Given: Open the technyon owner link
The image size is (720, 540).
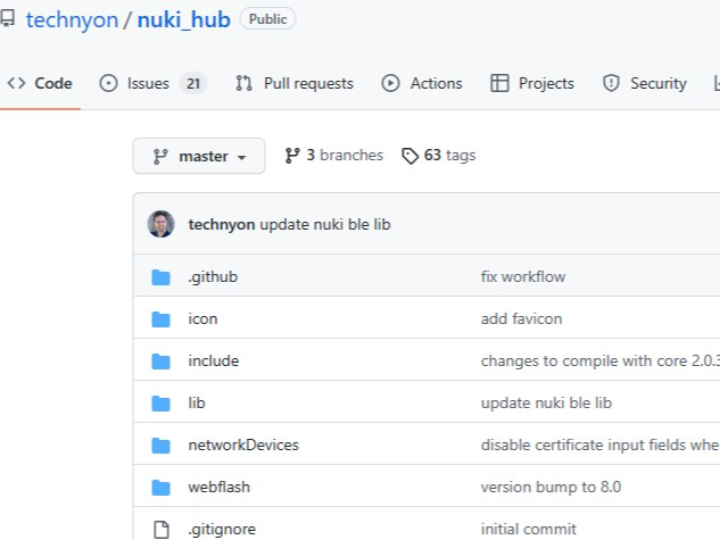Looking at the screenshot, I should tap(72, 20).
